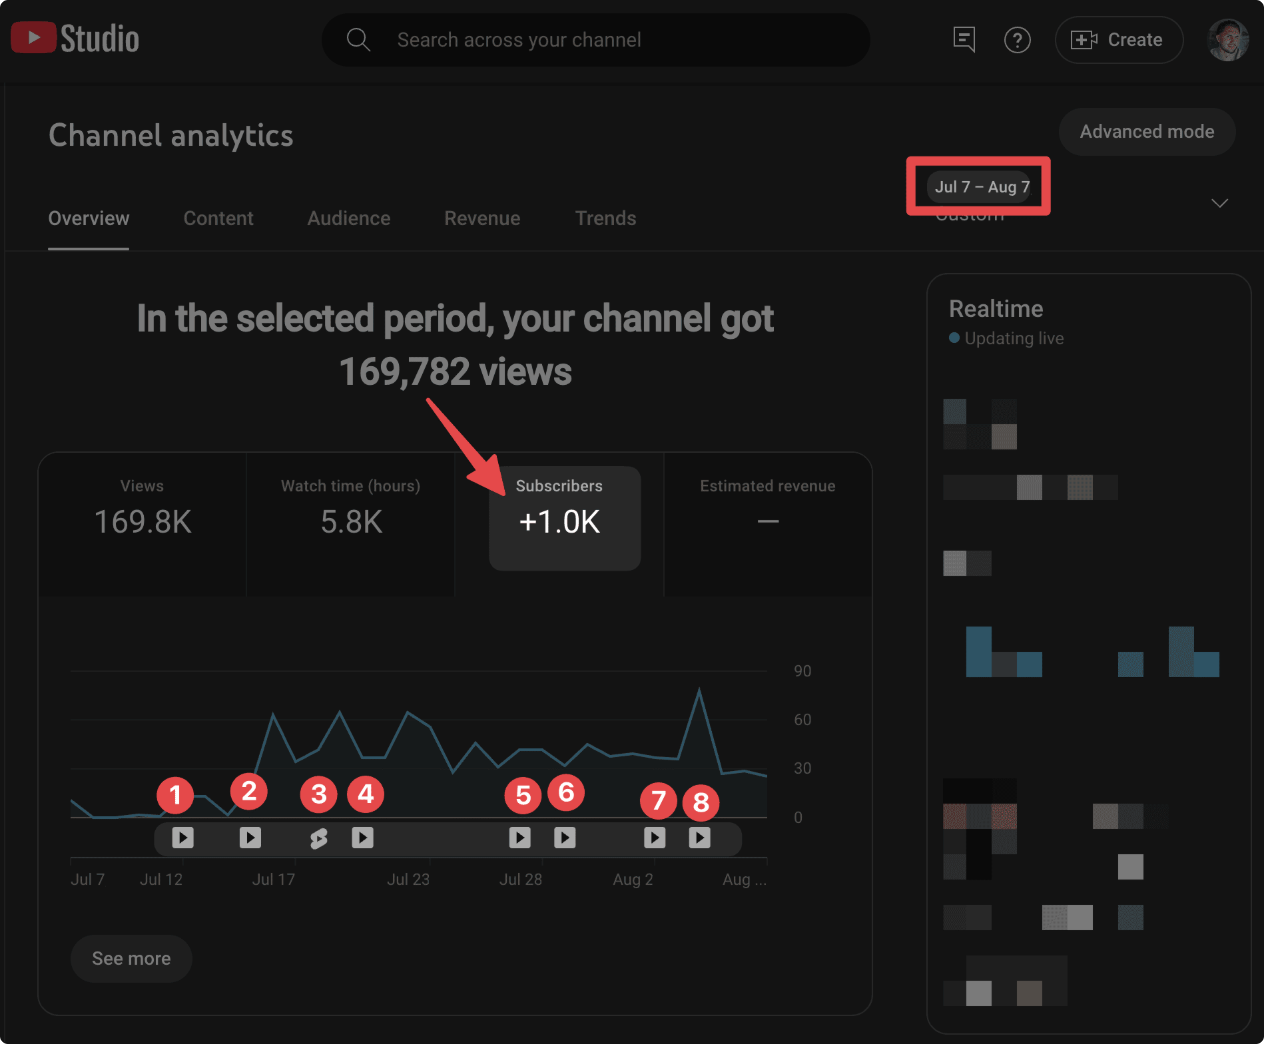The width and height of the screenshot is (1264, 1044).
Task: Switch to the Audience tab
Action: coord(349,218)
